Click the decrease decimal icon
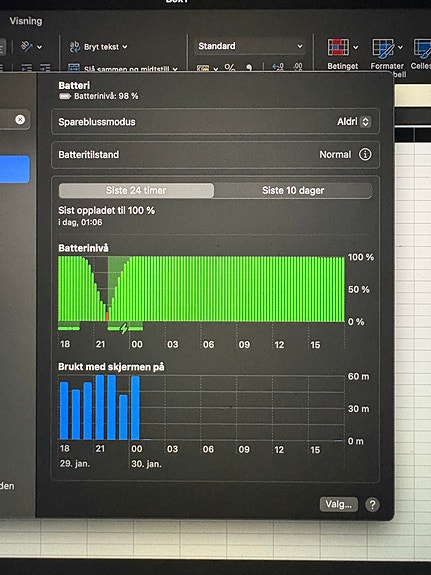The width and height of the screenshot is (431, 575). click(297, 67)
